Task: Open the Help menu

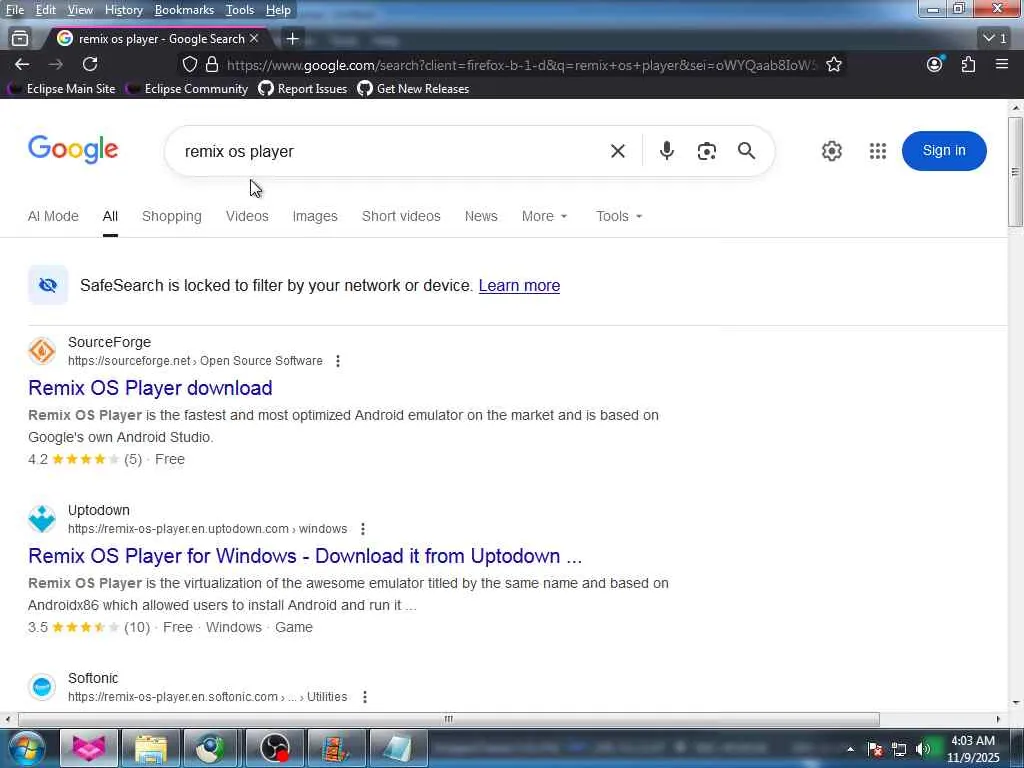Action: [278, 10]
